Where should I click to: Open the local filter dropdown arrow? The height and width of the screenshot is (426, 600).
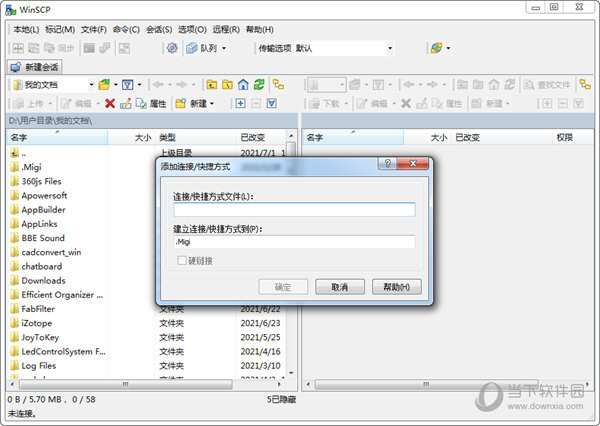(x=139, y=85)
